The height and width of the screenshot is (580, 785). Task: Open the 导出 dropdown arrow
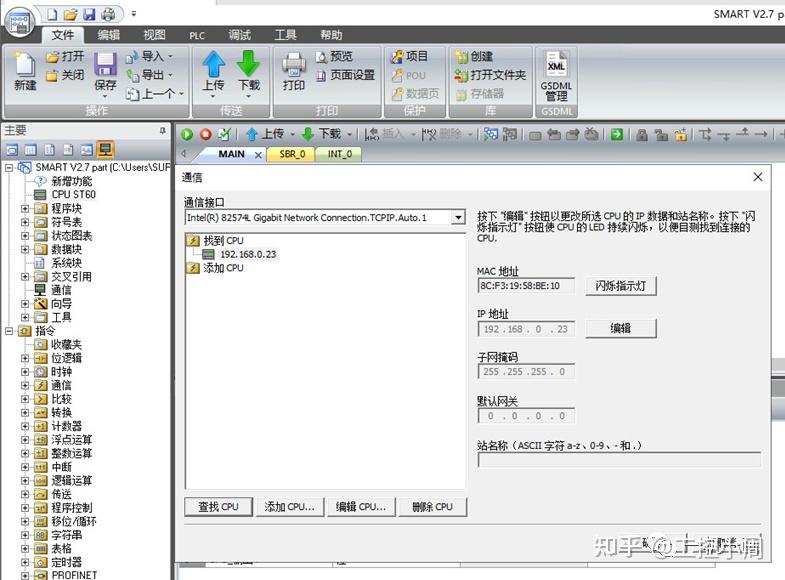pyautogui.click(x=170, y=75)
